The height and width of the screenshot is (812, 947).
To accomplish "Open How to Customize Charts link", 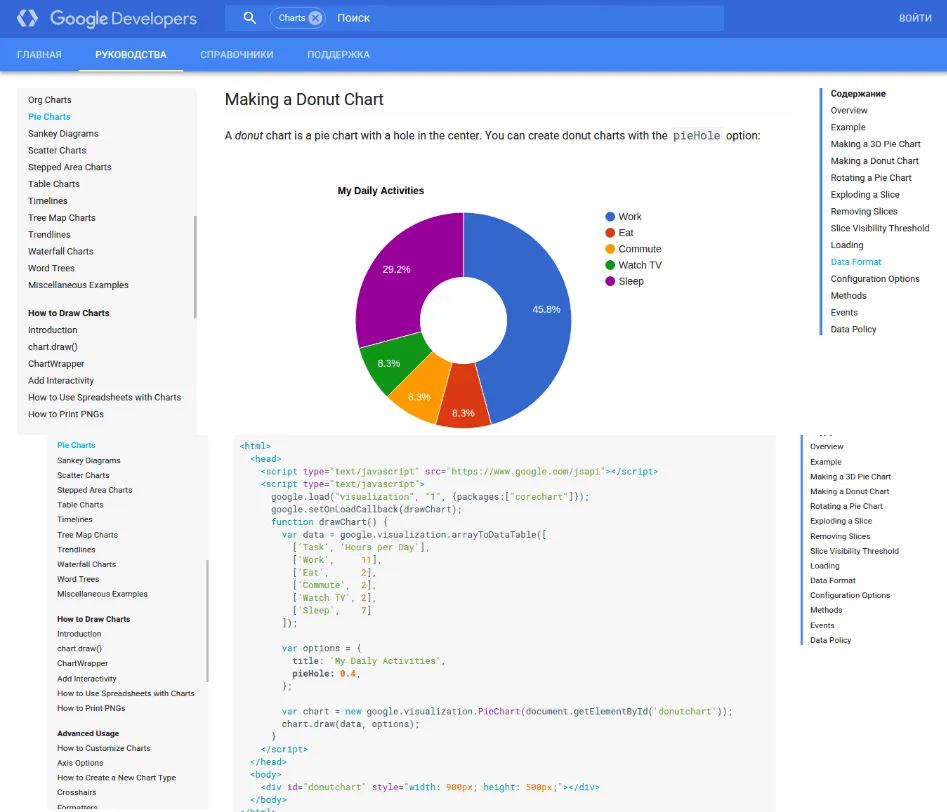I will (104, 748).
